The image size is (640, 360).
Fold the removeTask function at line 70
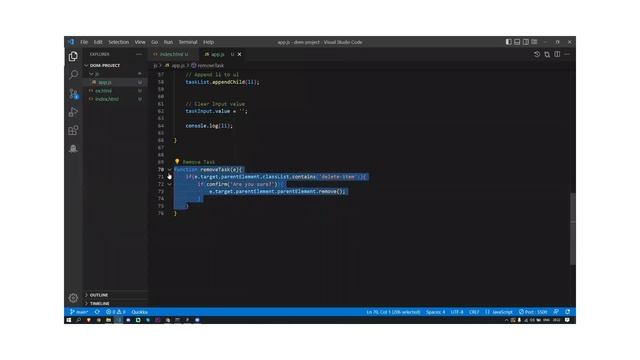point(169,169)
